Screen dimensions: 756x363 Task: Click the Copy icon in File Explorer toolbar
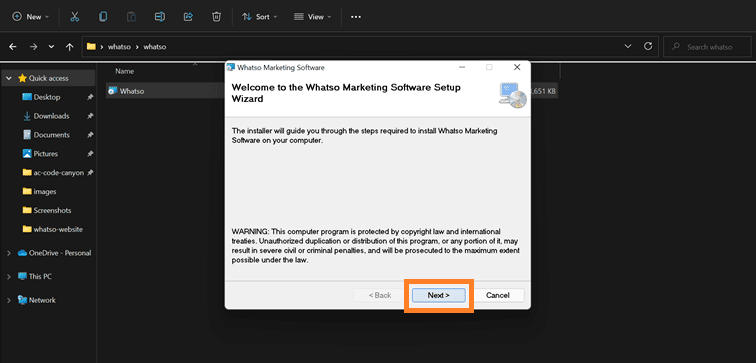[x=103, y=16]
